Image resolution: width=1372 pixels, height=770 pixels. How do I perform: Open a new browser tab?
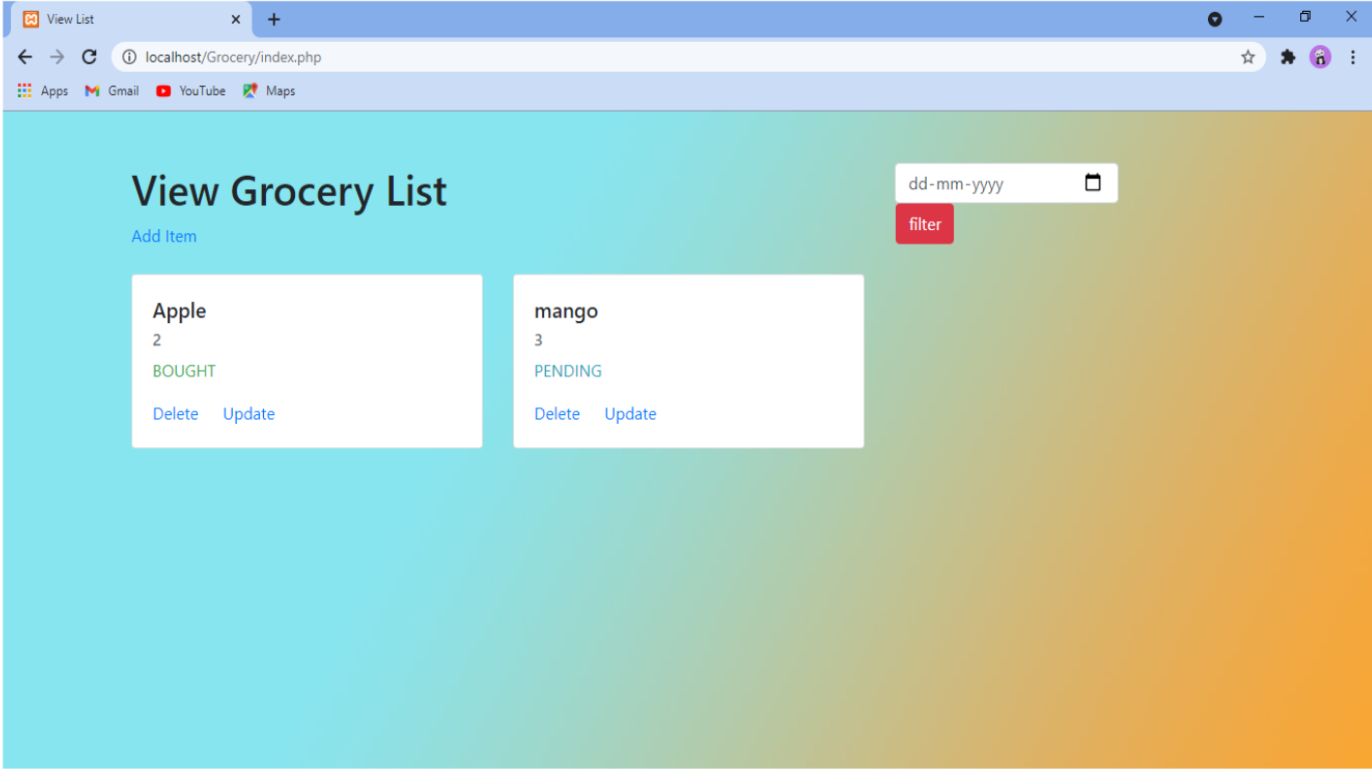[x=273, y=18]
